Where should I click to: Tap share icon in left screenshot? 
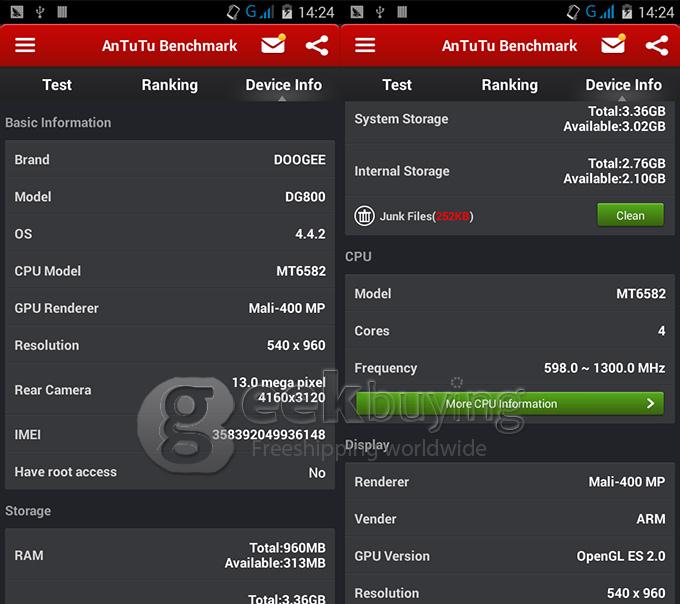(317, 46)
